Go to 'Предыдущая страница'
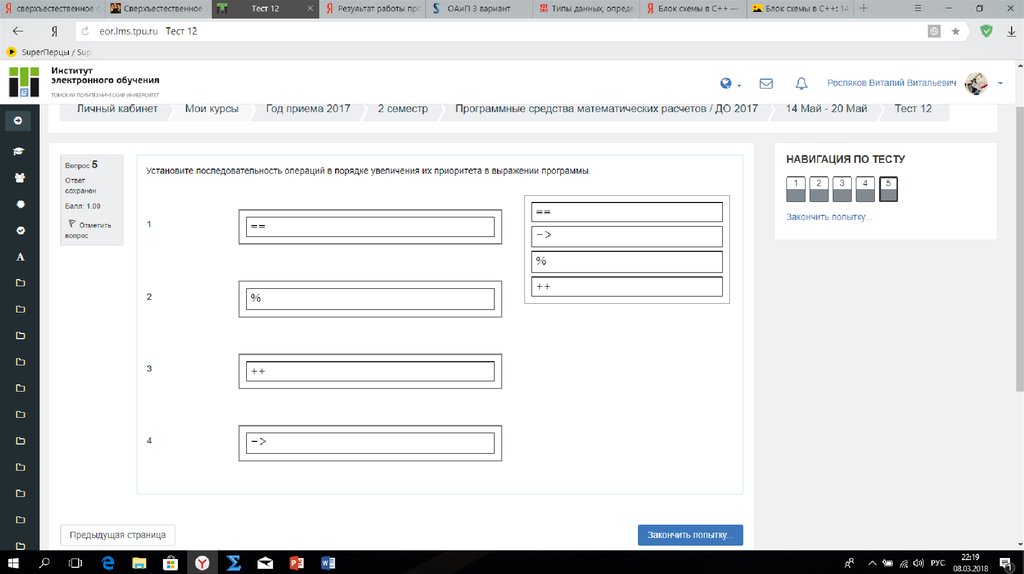Viewport: 1024px width, 574px height. tap(118, 535)
